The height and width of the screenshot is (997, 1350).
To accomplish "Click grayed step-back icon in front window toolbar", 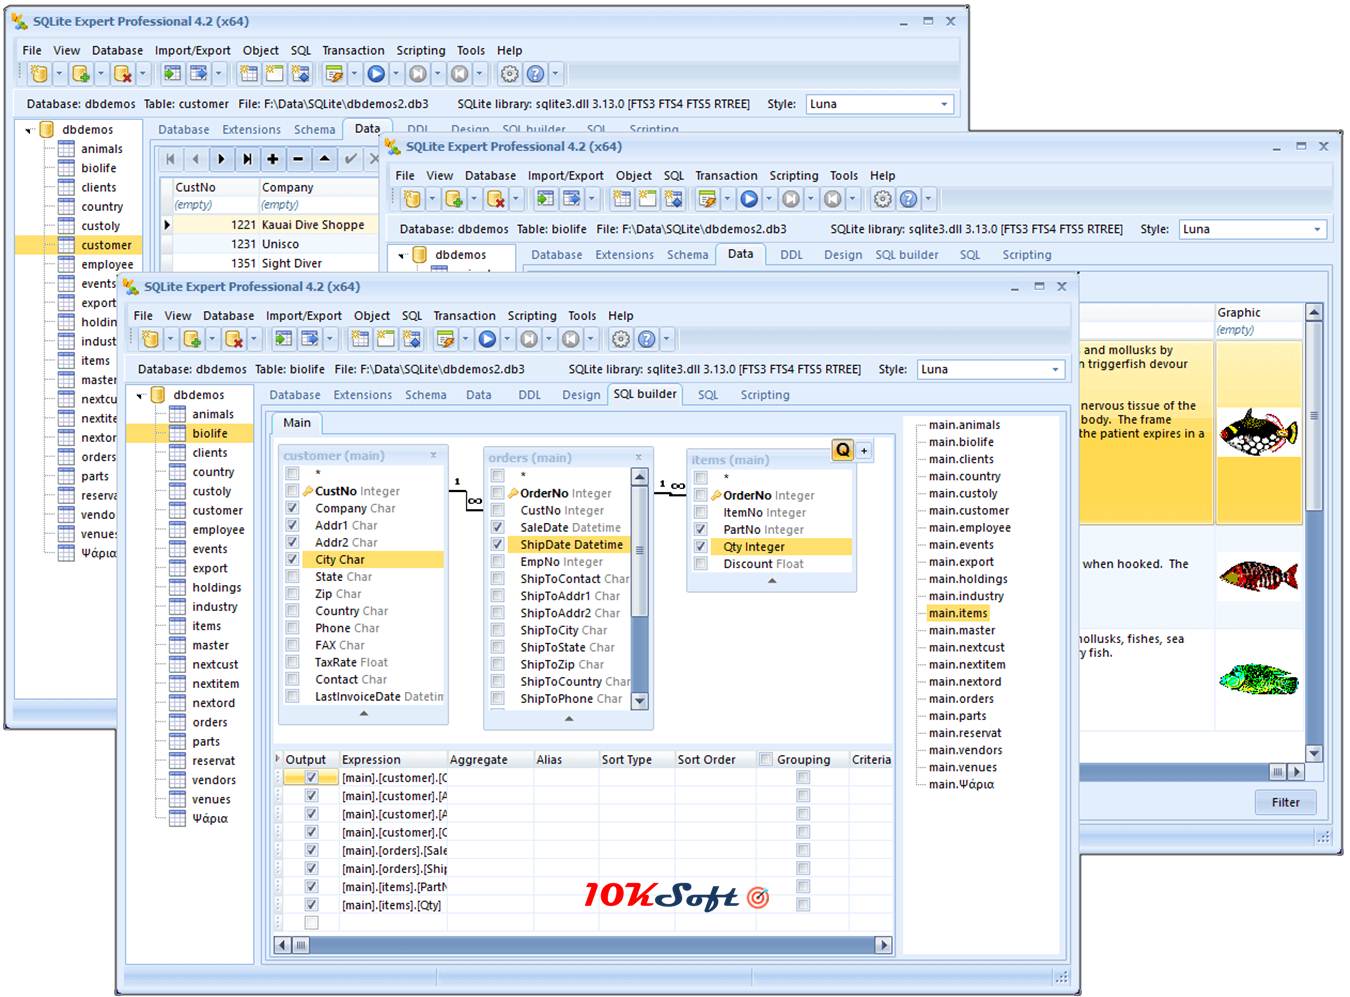I will pos(571,339).
